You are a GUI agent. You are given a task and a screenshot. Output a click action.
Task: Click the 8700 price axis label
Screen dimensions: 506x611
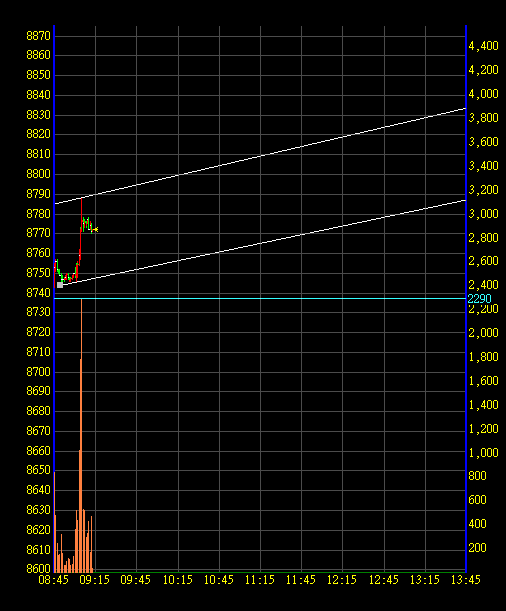(39, 372)
